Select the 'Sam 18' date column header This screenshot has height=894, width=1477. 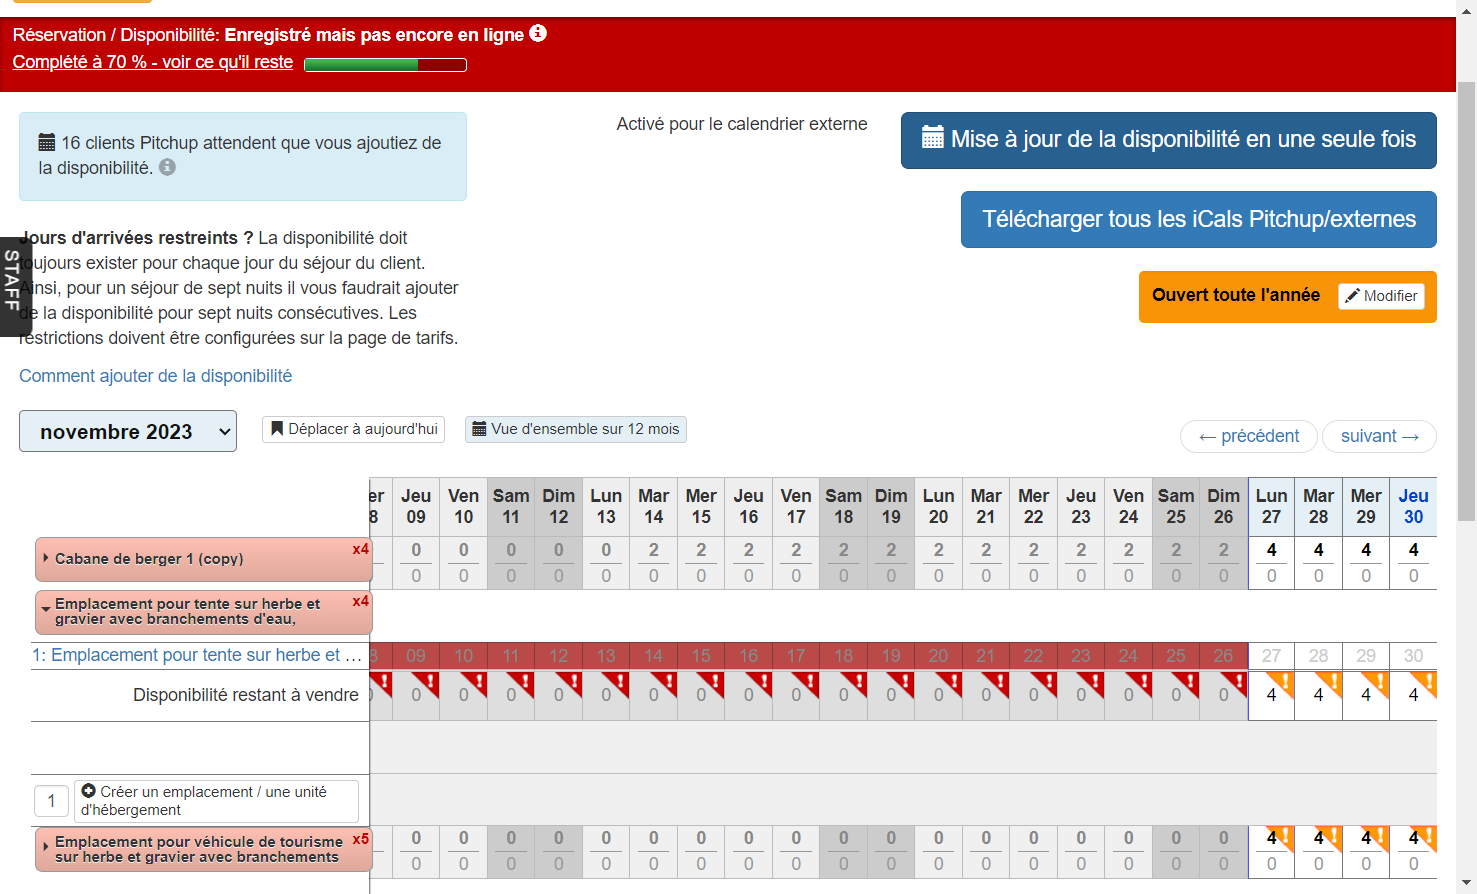(844, 506)
